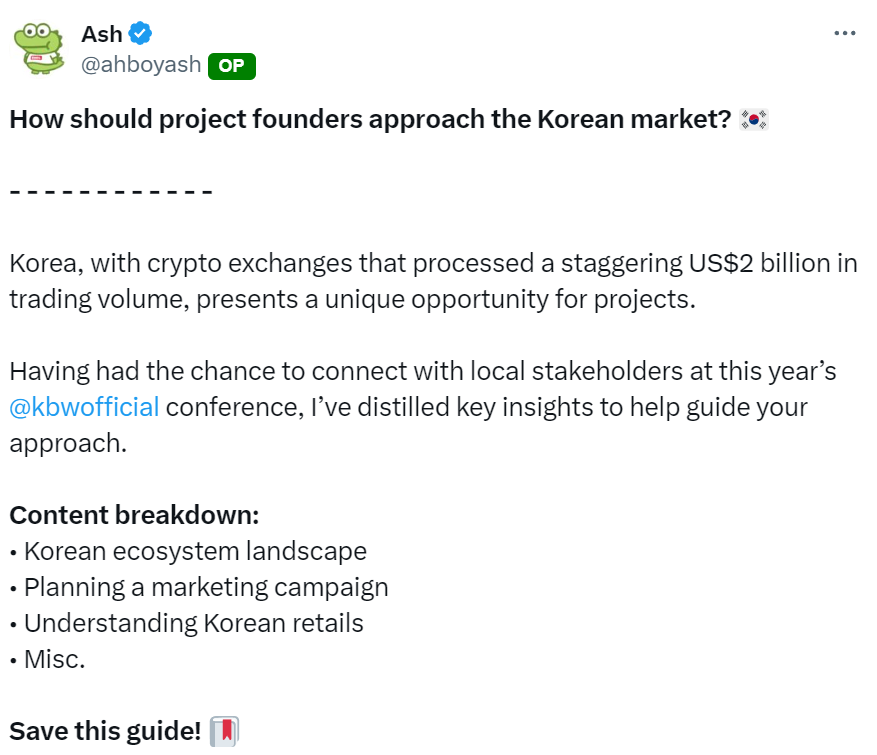Open the three-dot more options menu

pyautogui.click(x=844, y=33)
